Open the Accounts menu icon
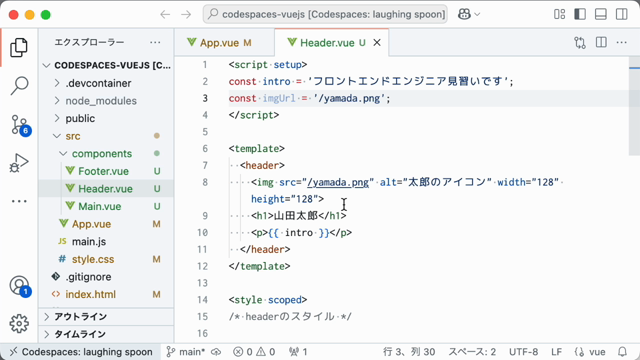The height and width of the screenshot is (360, 640). click(19, 286)
